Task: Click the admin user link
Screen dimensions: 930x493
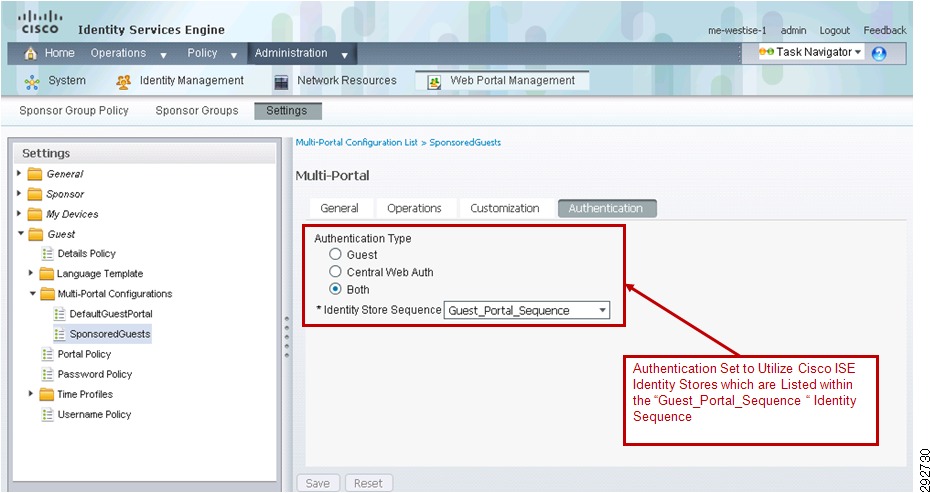Action: coord(793,30)
